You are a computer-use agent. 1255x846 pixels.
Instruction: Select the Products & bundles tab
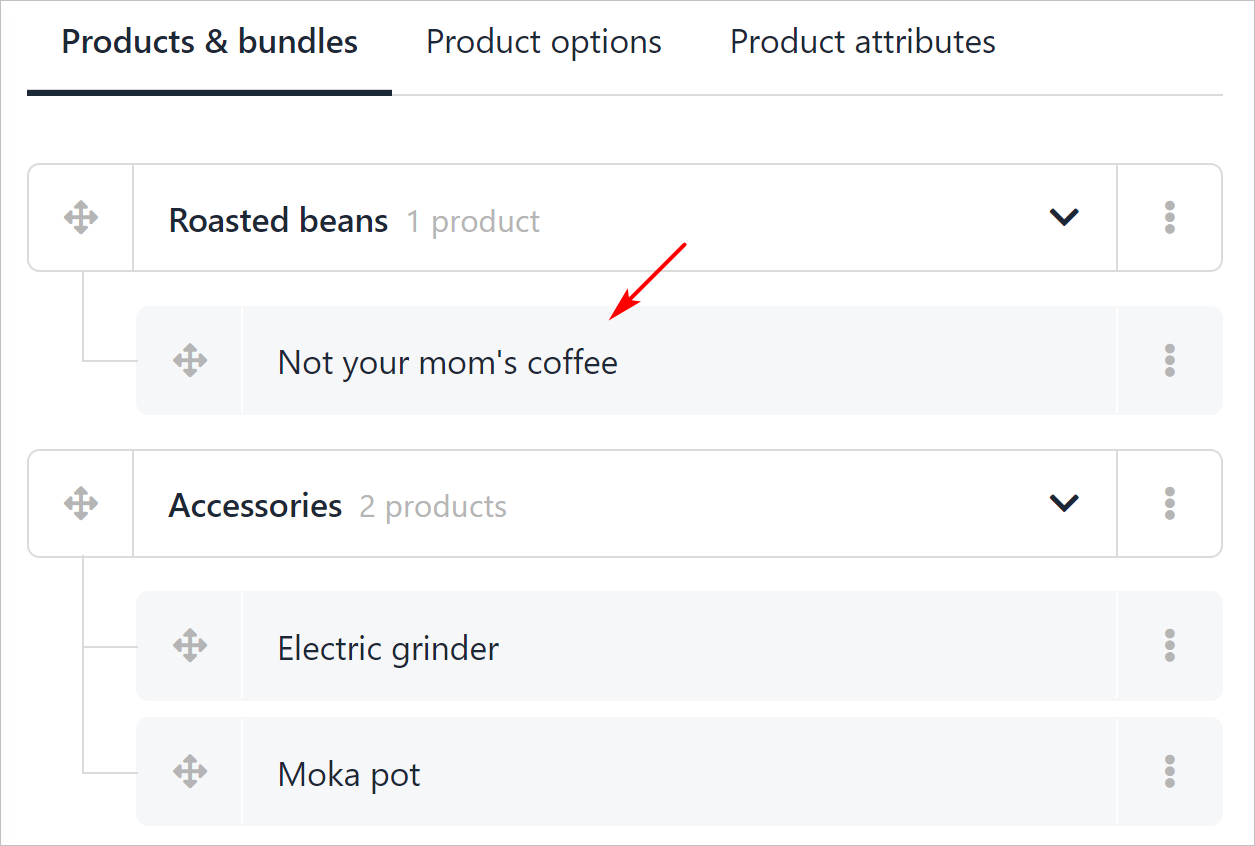point(209,42)
